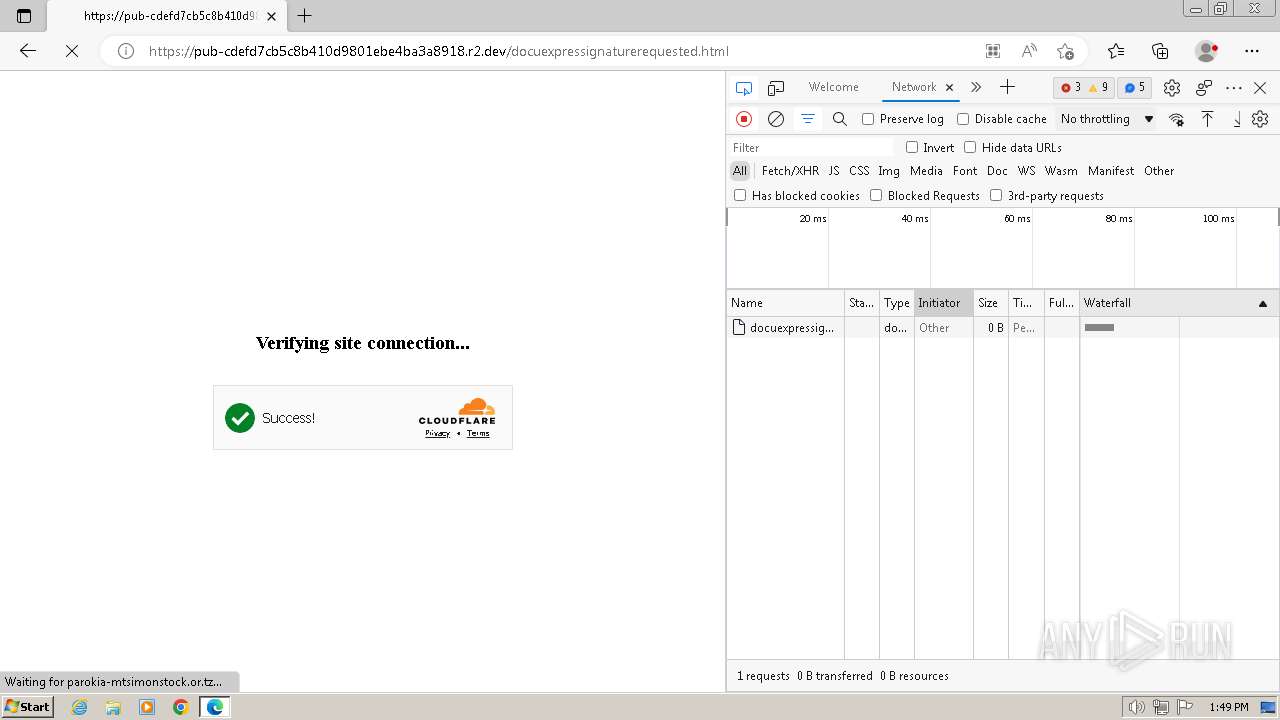Open the Windows Start menu
The height and width of the screenshot is (720, 1280).
pos(28,707)
